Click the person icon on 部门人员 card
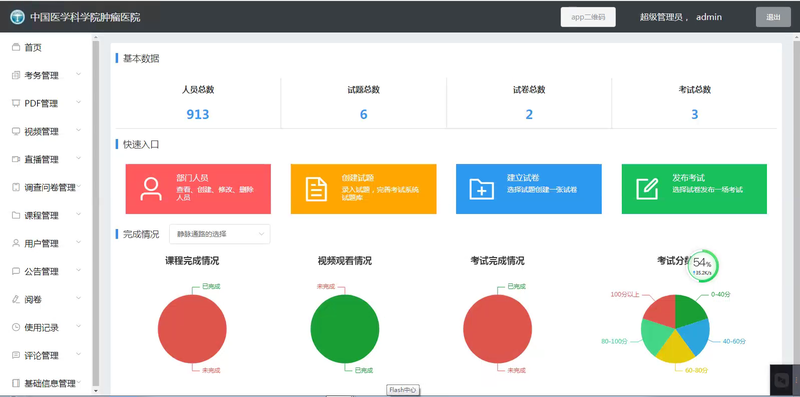 click(151, 189)
